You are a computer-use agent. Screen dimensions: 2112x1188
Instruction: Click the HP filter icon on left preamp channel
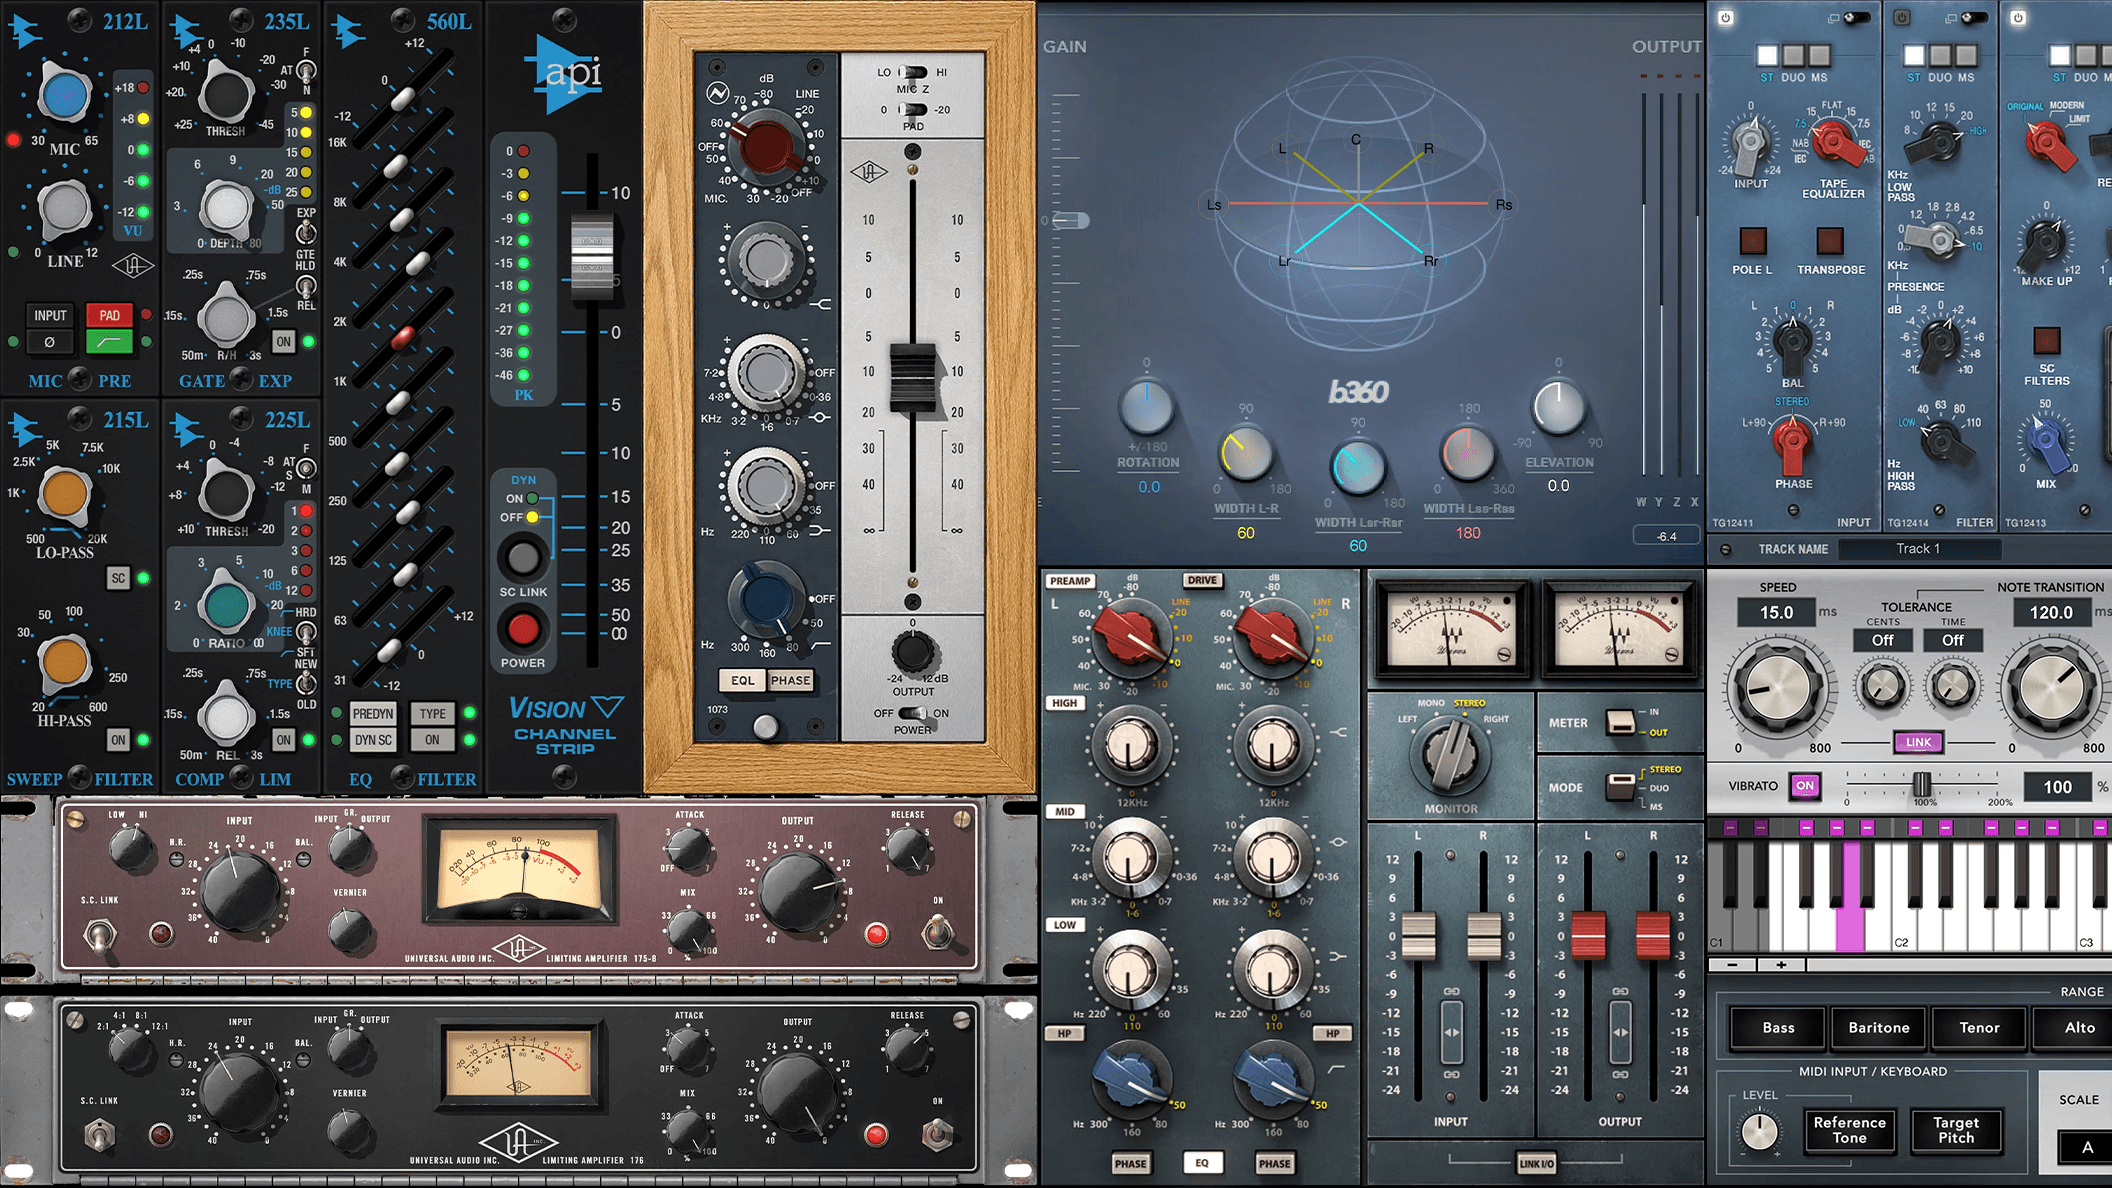coord(1064,1034)
